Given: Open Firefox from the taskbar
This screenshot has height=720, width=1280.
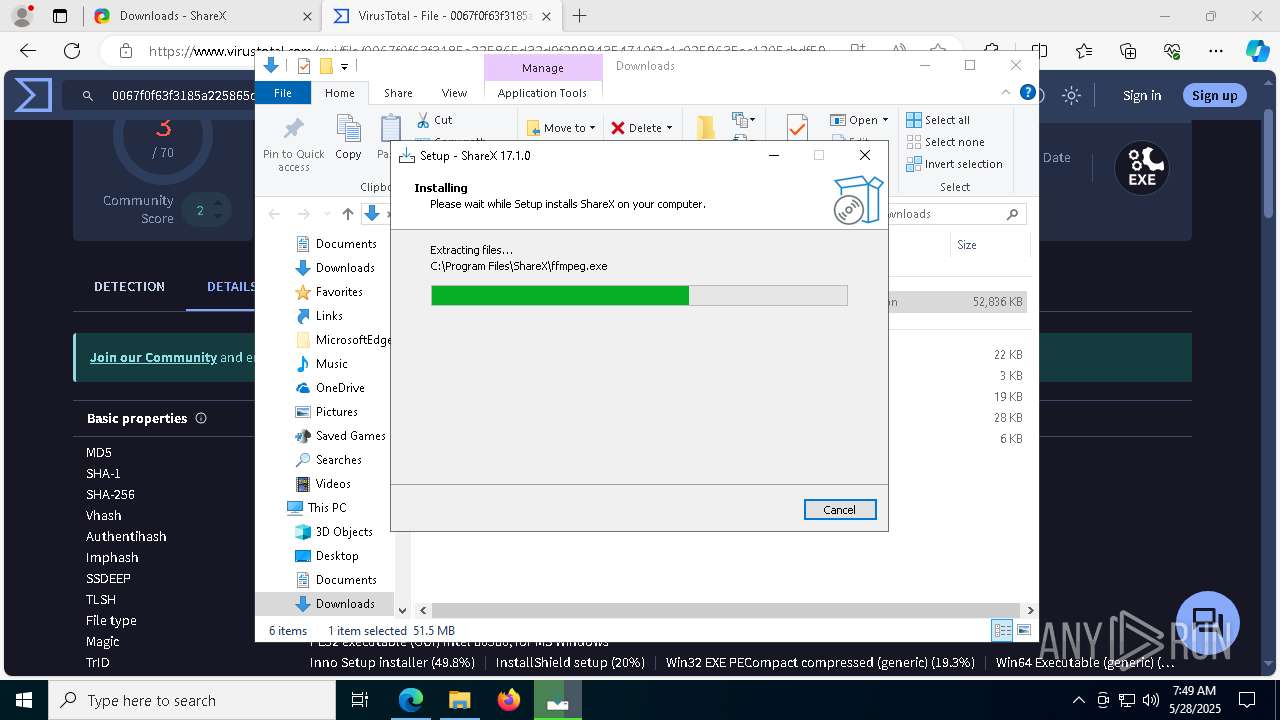Looking at the screenshot, I should pyautogui.click(x=509, y=700).
